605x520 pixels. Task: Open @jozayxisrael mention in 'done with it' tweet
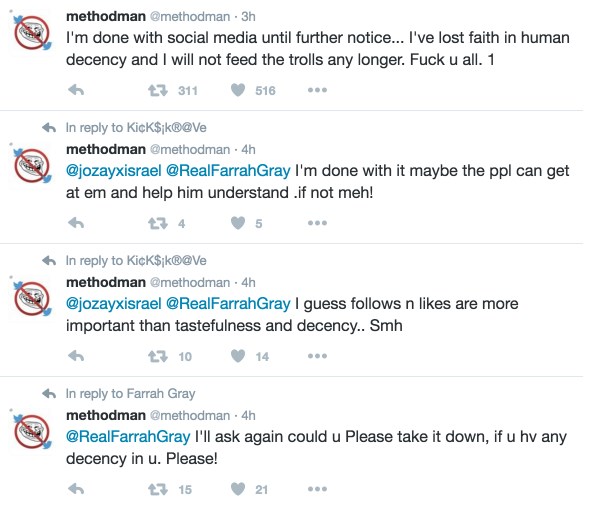tap(113, 171)
